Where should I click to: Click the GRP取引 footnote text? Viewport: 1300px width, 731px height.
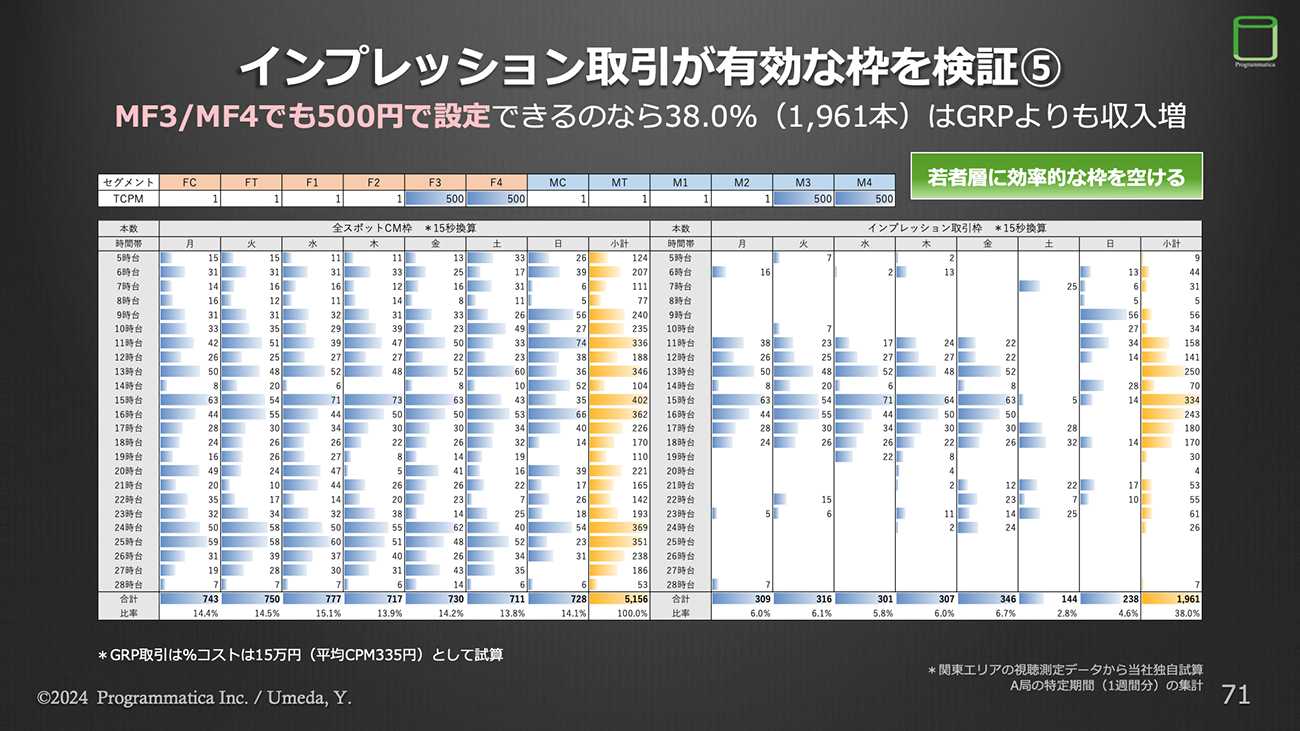point(300,655)
